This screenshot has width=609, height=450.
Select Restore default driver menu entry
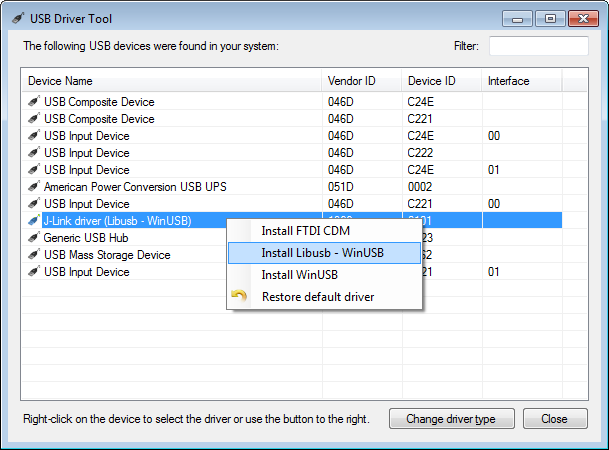coord(318,296)
